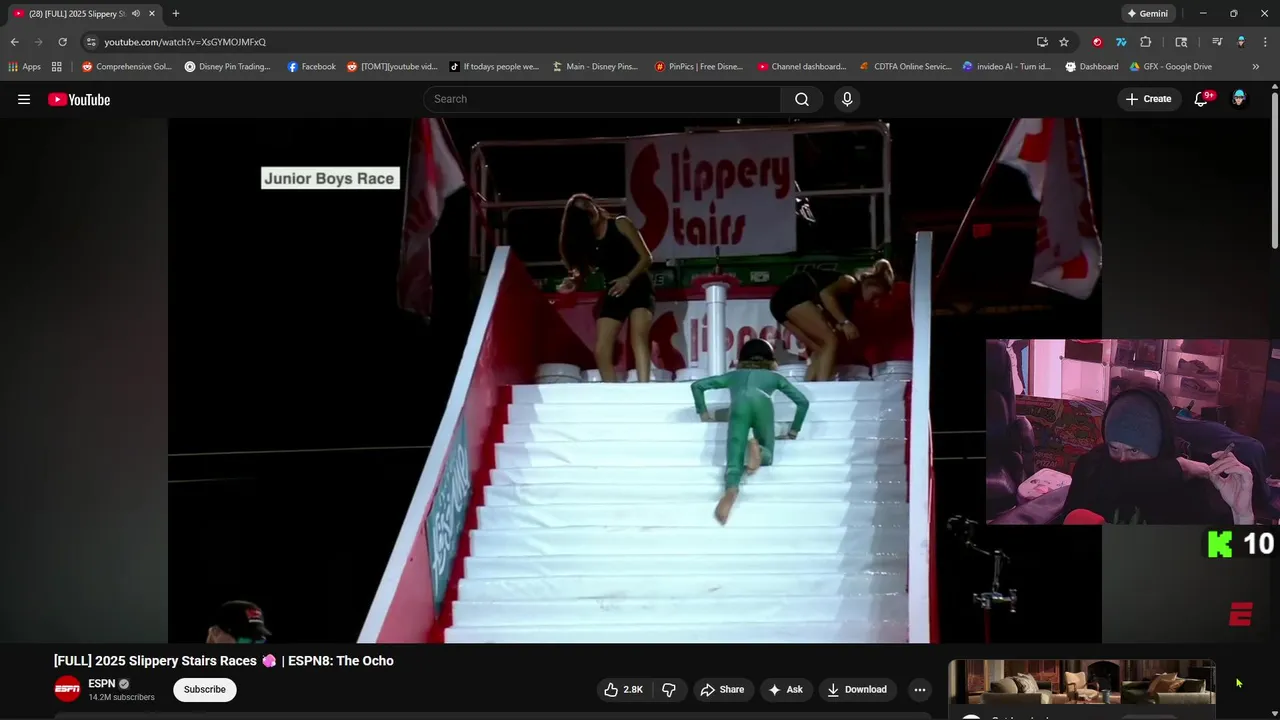Click the blue 7TV extension icon

(1121, 42)
